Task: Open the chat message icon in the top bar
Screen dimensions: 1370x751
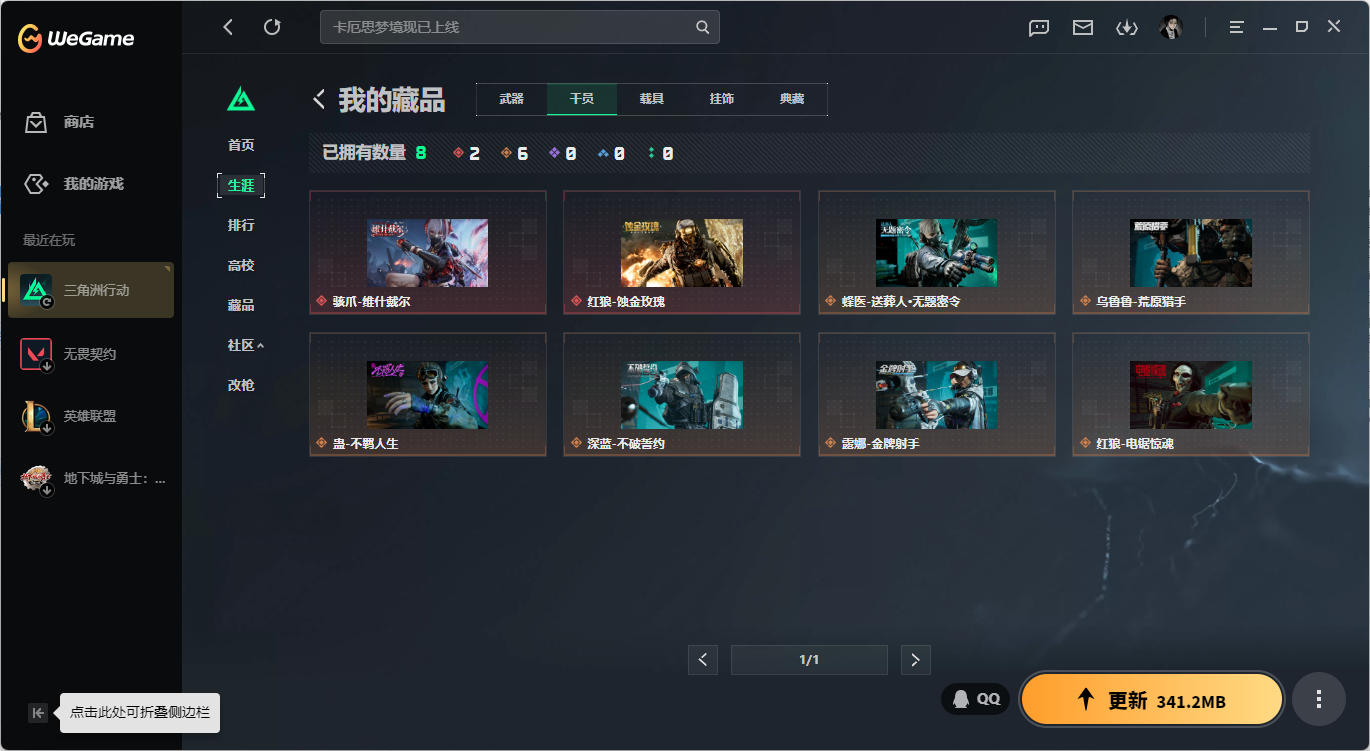Action: pos(1039,28)
